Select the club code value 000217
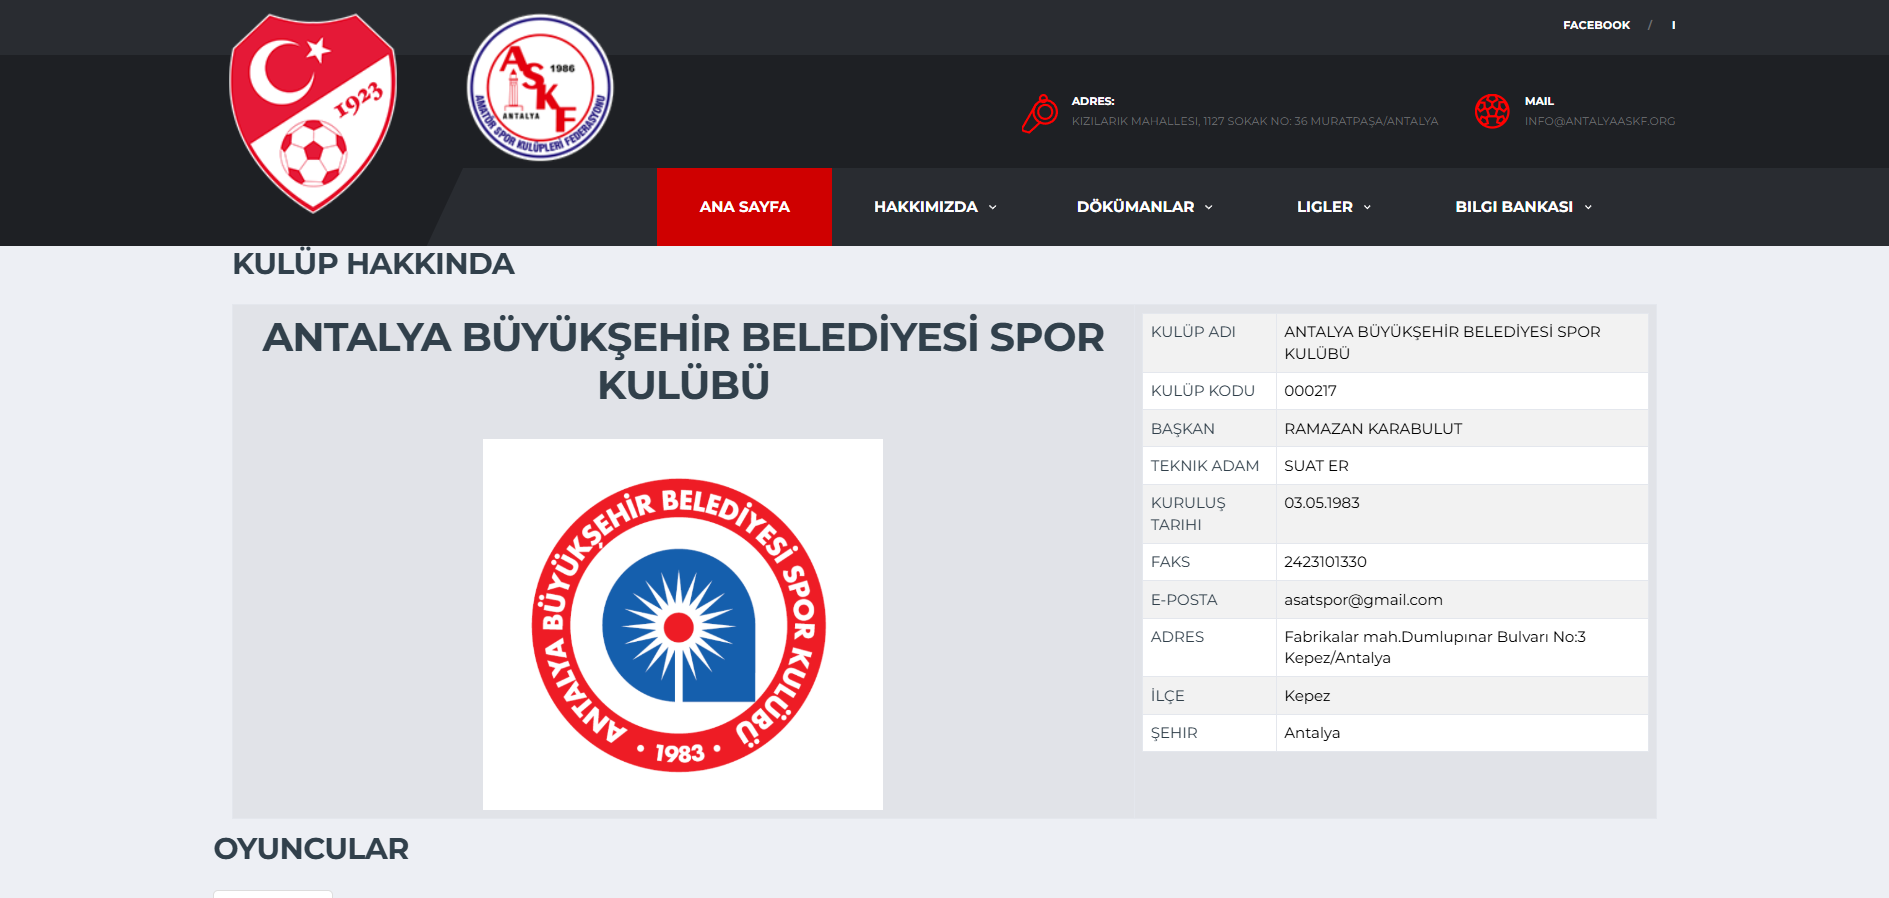 [x=1310, y=391]
